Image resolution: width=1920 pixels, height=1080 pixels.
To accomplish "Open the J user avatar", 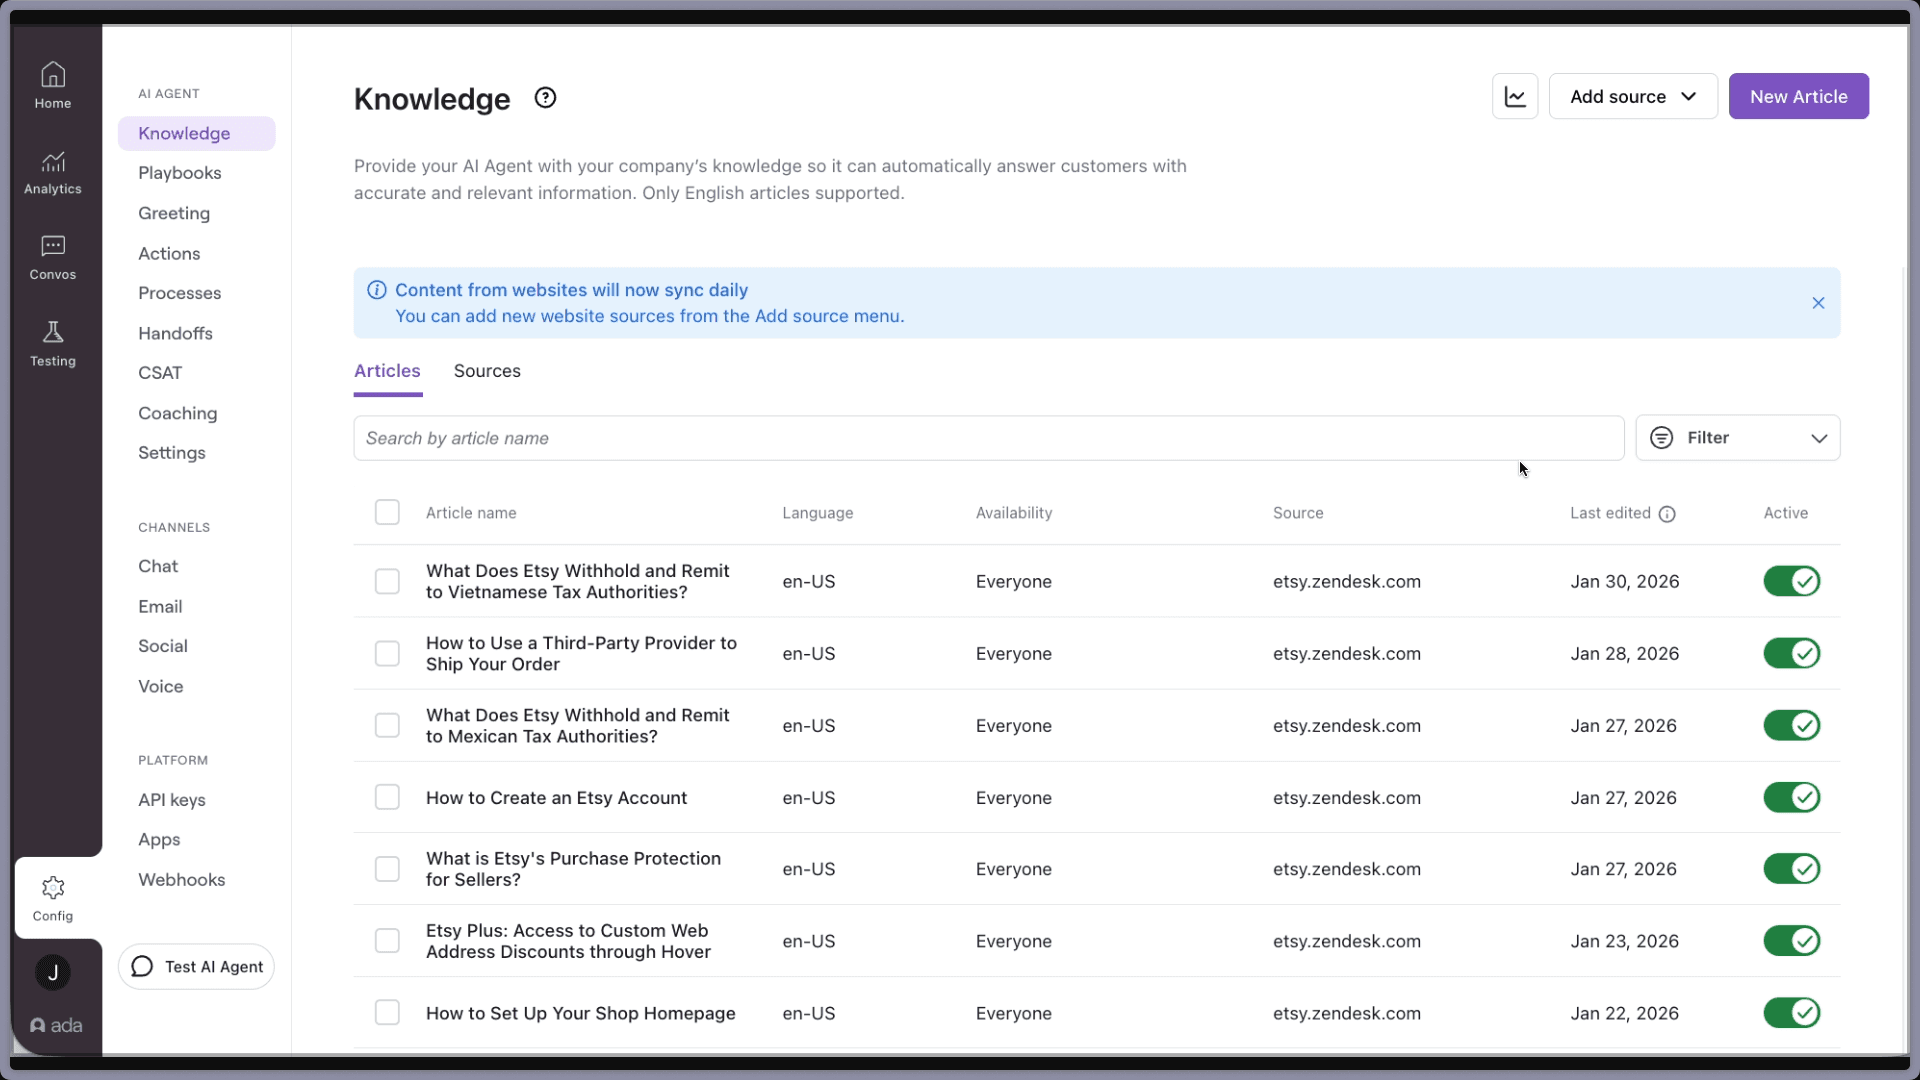I will 53,972.
